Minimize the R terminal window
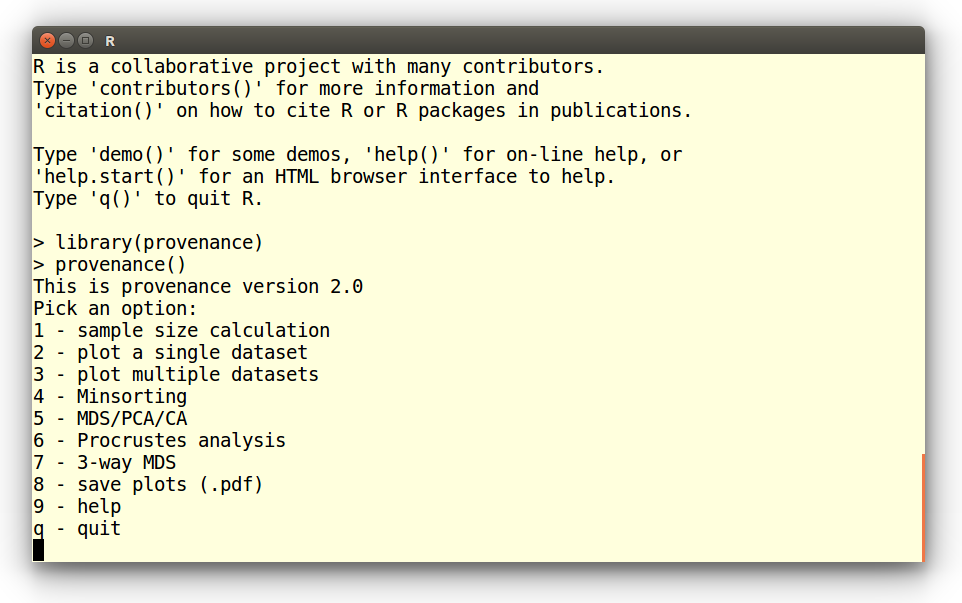Viewport: 962px width, 603px height. (x=66, y=41)
